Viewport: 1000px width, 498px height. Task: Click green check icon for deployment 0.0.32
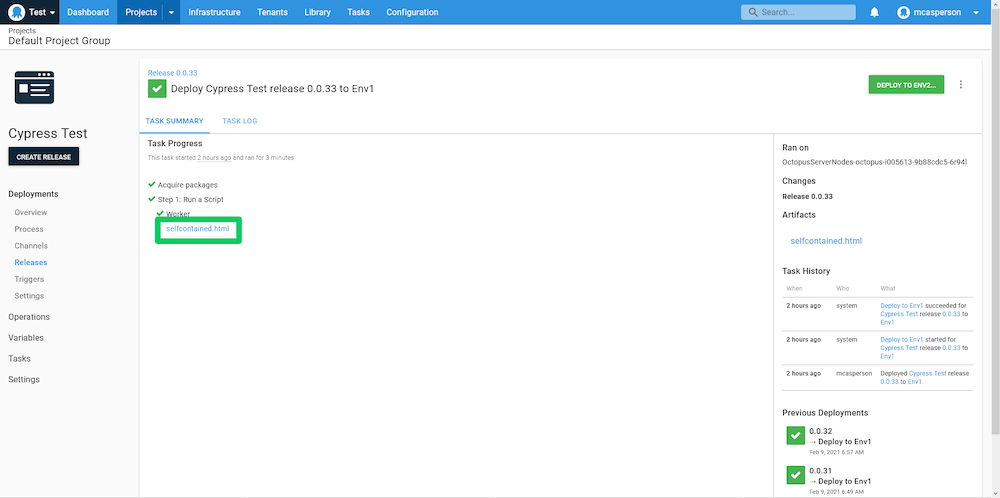click(x=795, y=435)
